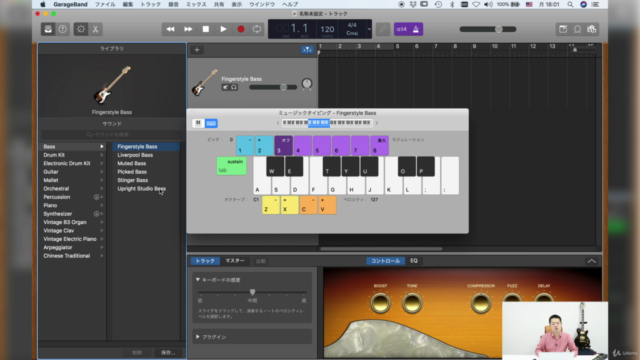Lower octave with Z key

click(271, 205)
